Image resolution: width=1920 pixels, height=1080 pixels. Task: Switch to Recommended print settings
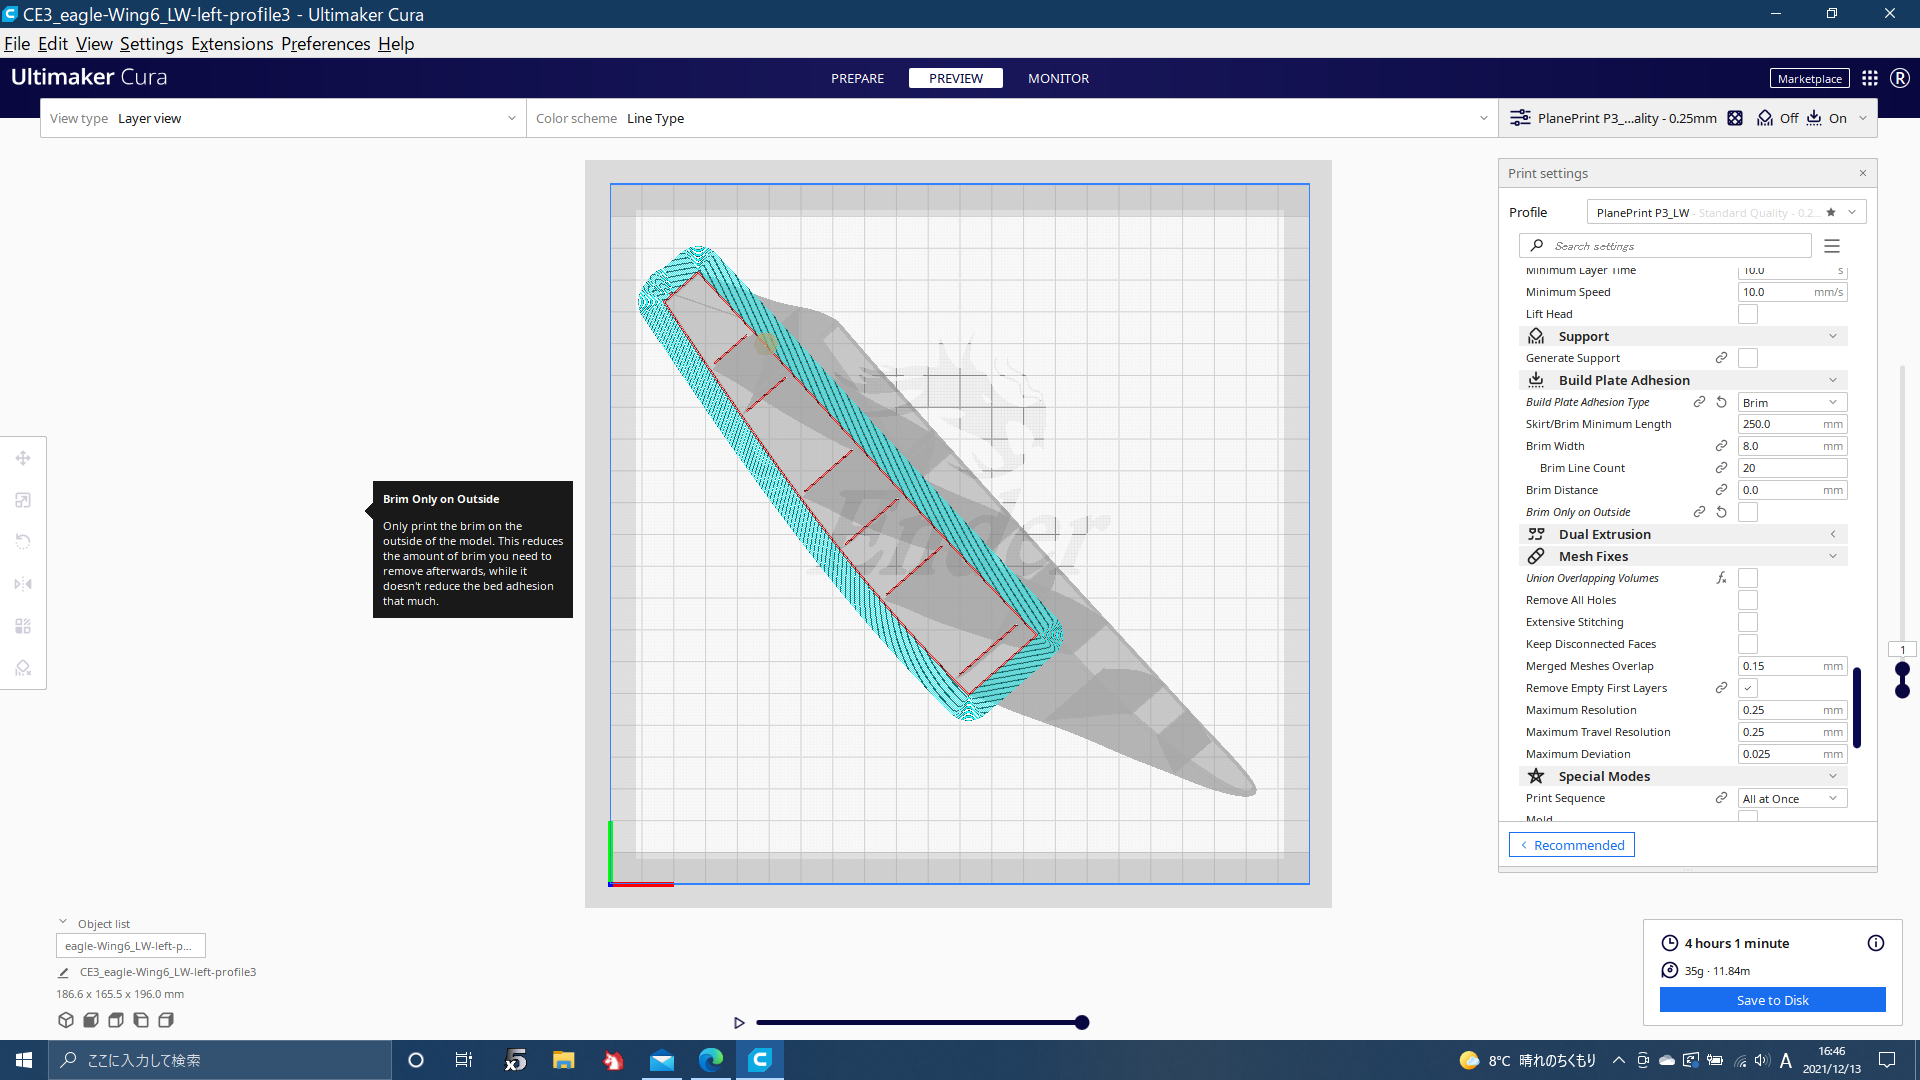[1570, 844]
